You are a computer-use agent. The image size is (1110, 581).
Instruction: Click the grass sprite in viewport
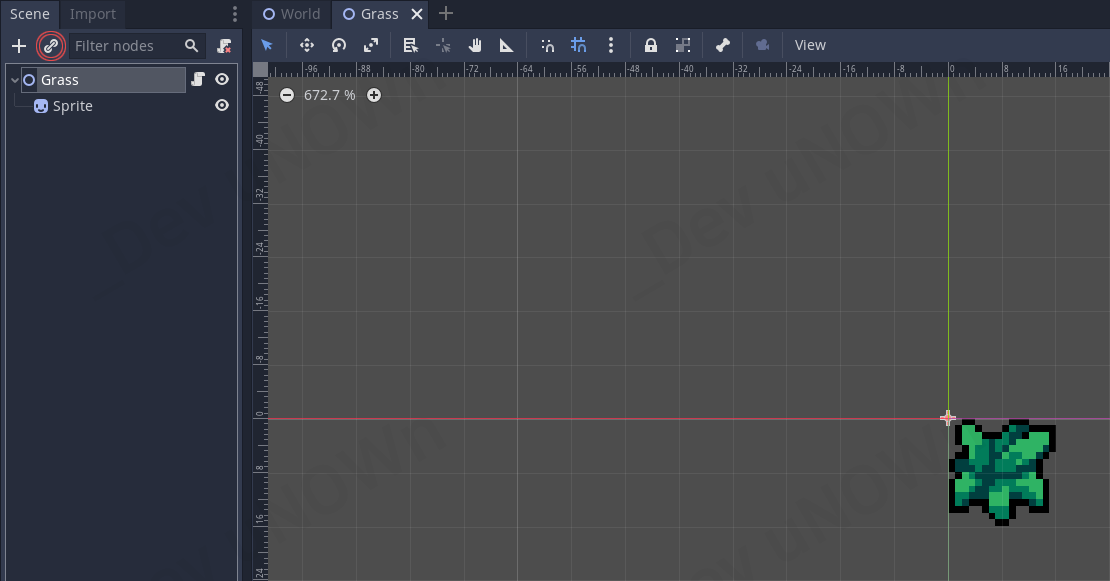pyautogui.click(x=1002, y=471)
